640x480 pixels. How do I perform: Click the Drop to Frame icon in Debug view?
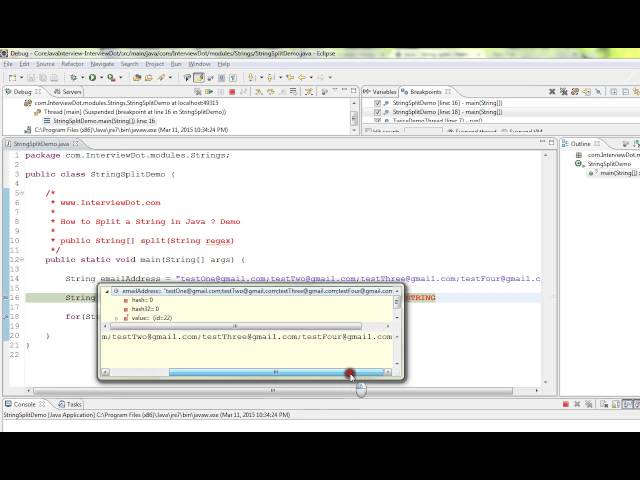pos(293,92)
